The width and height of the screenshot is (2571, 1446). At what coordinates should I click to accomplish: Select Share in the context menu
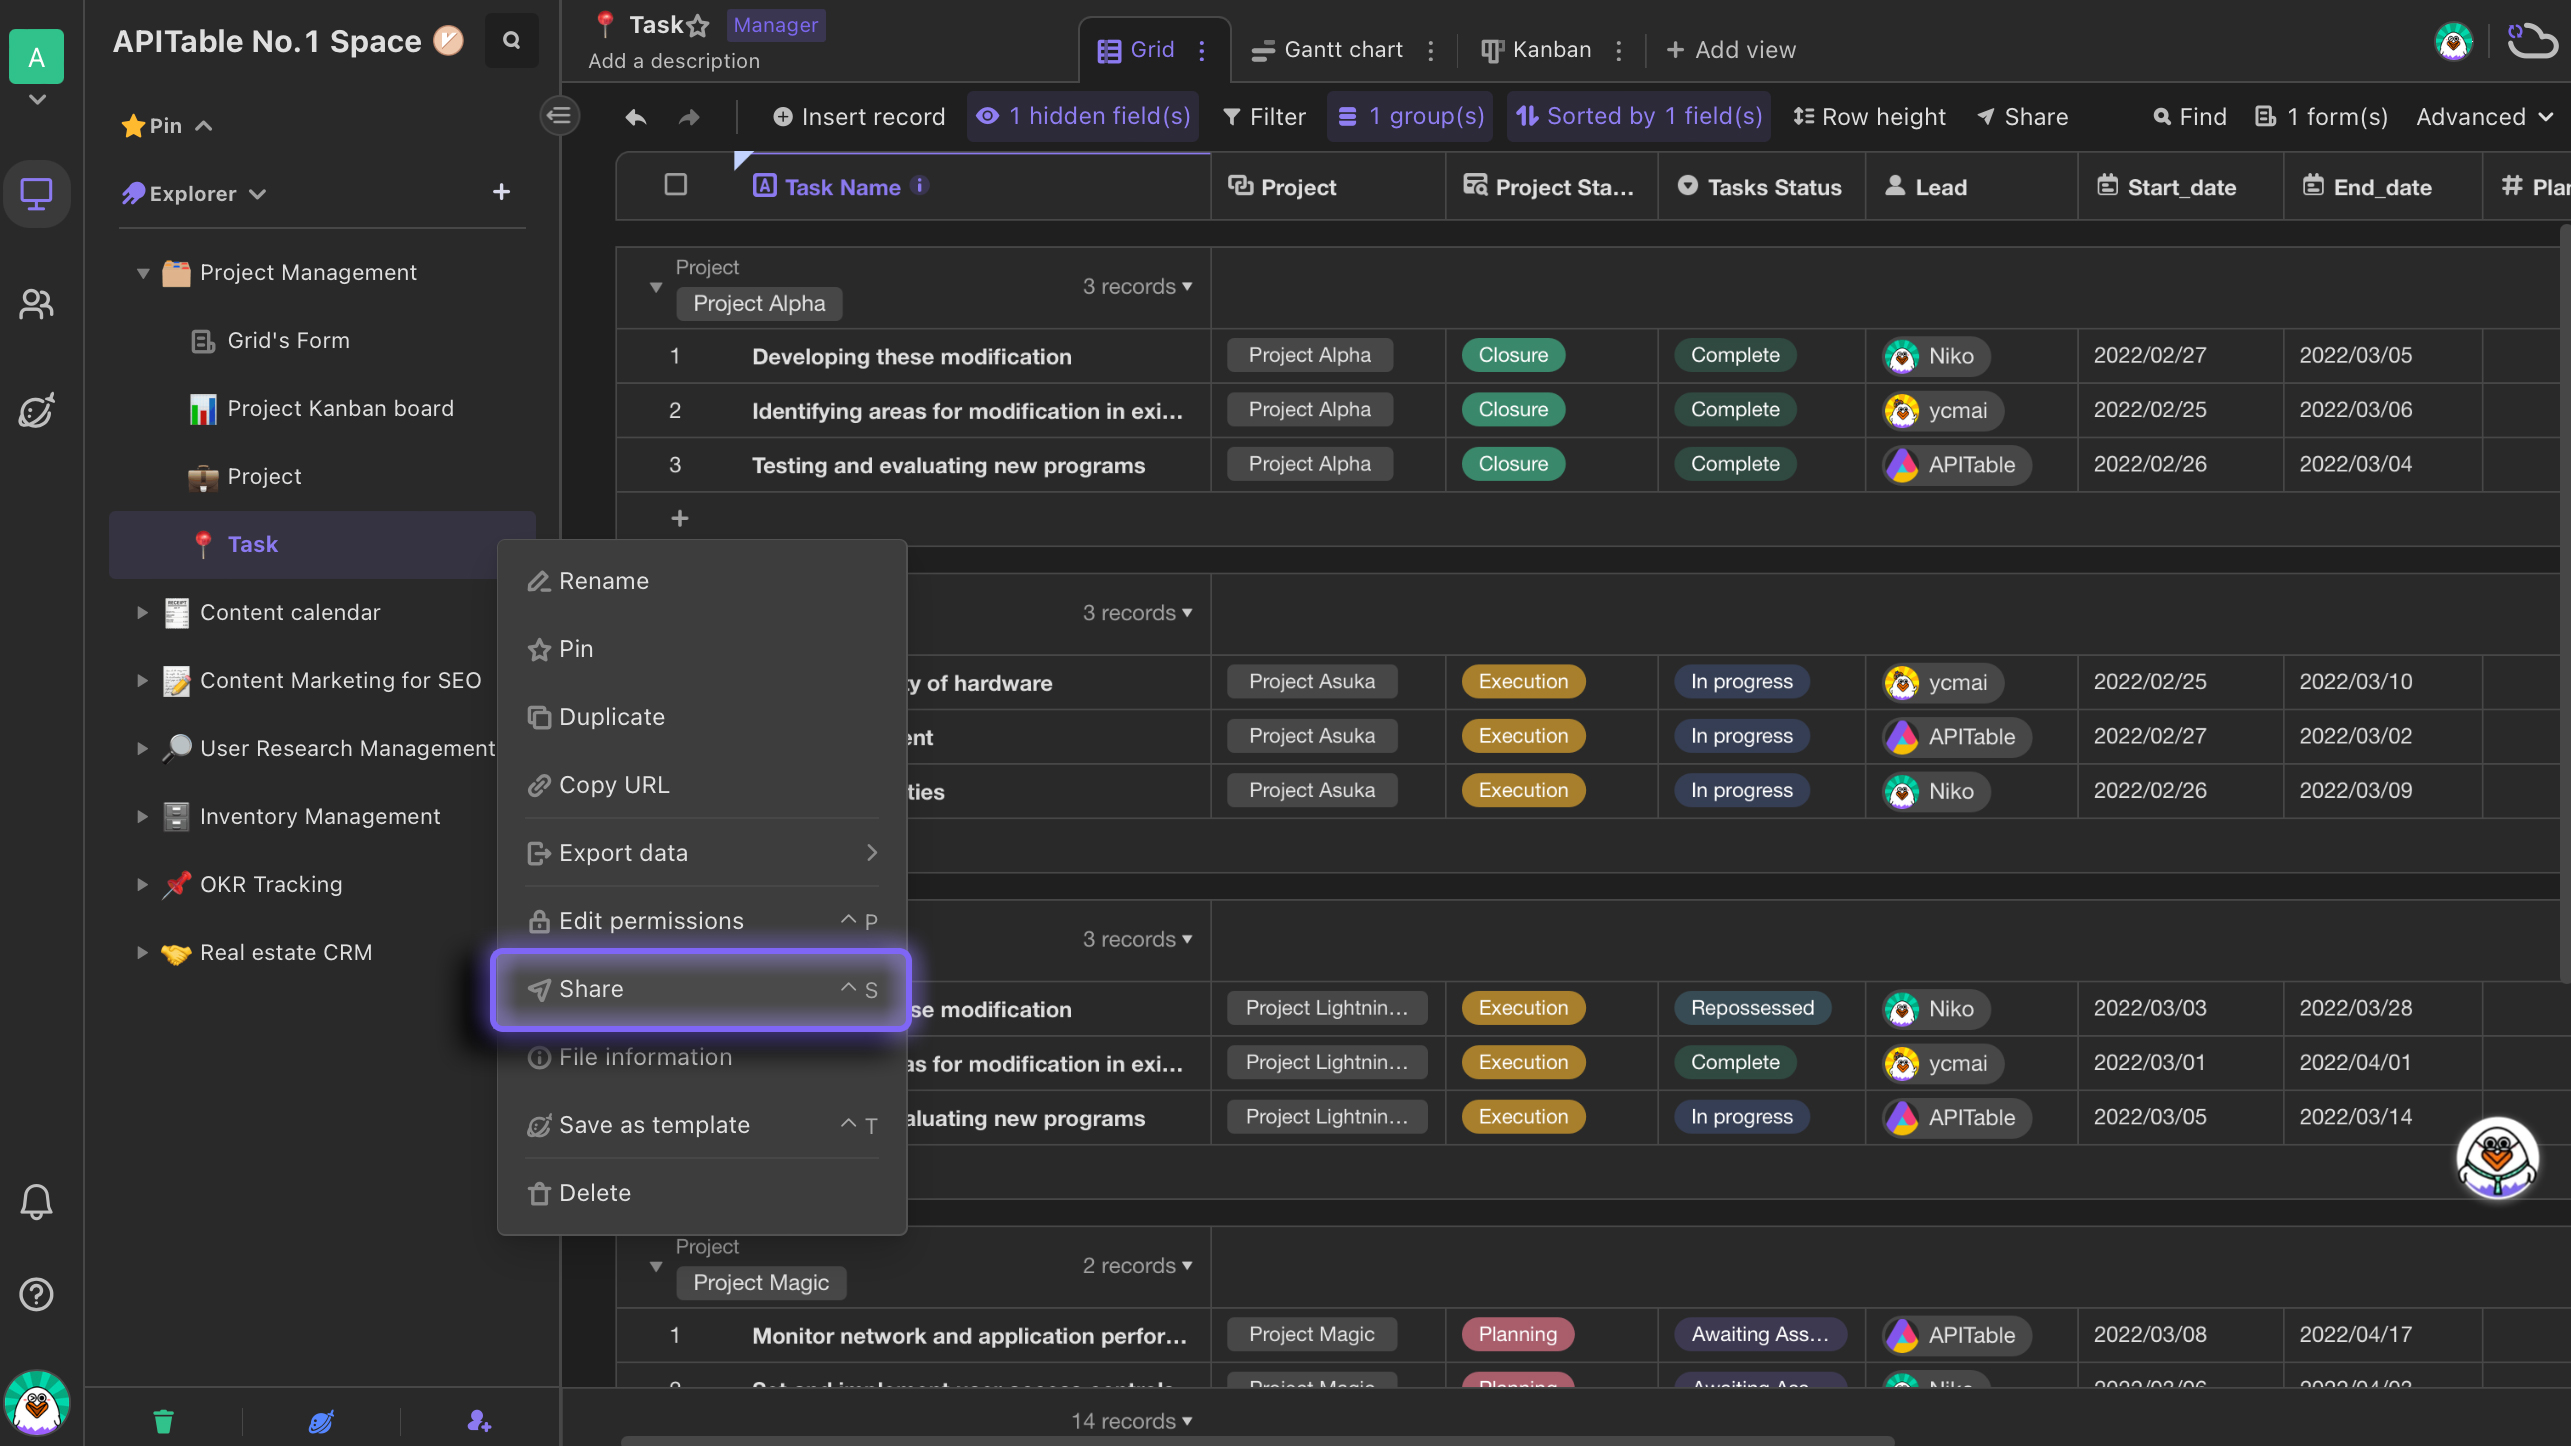(702, 989)
